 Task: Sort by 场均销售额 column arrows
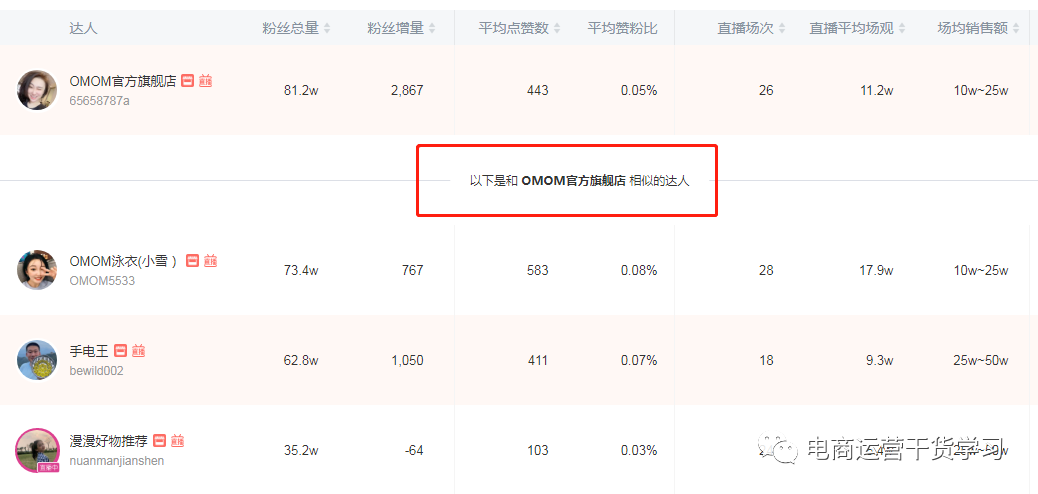click(1016, 28)
